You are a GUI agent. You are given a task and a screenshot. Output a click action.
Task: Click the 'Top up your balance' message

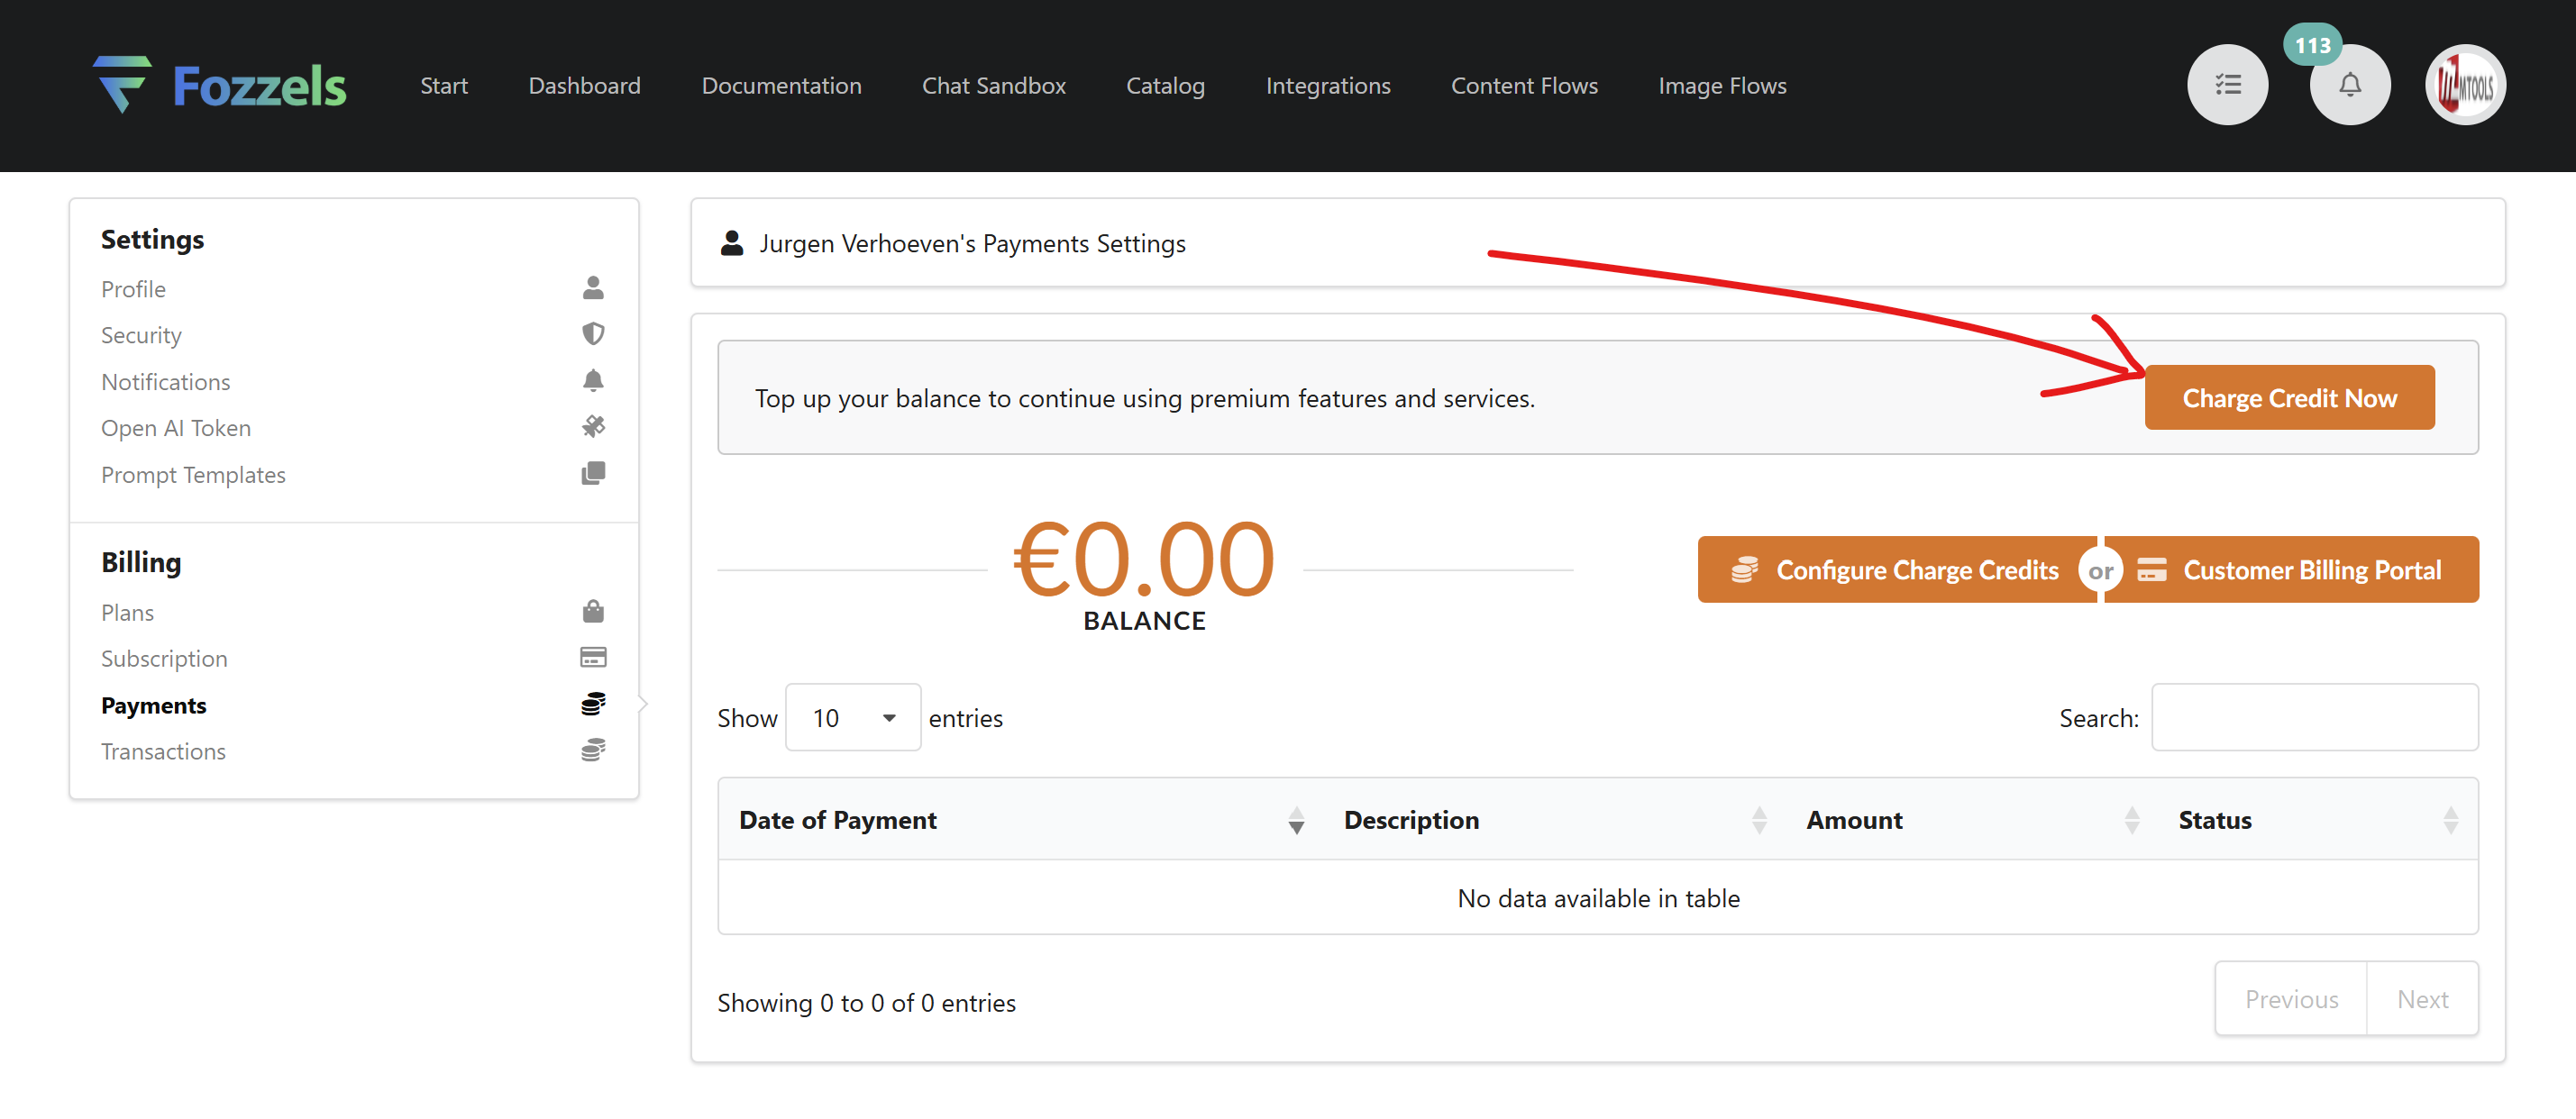click(x=1144, y=398)
